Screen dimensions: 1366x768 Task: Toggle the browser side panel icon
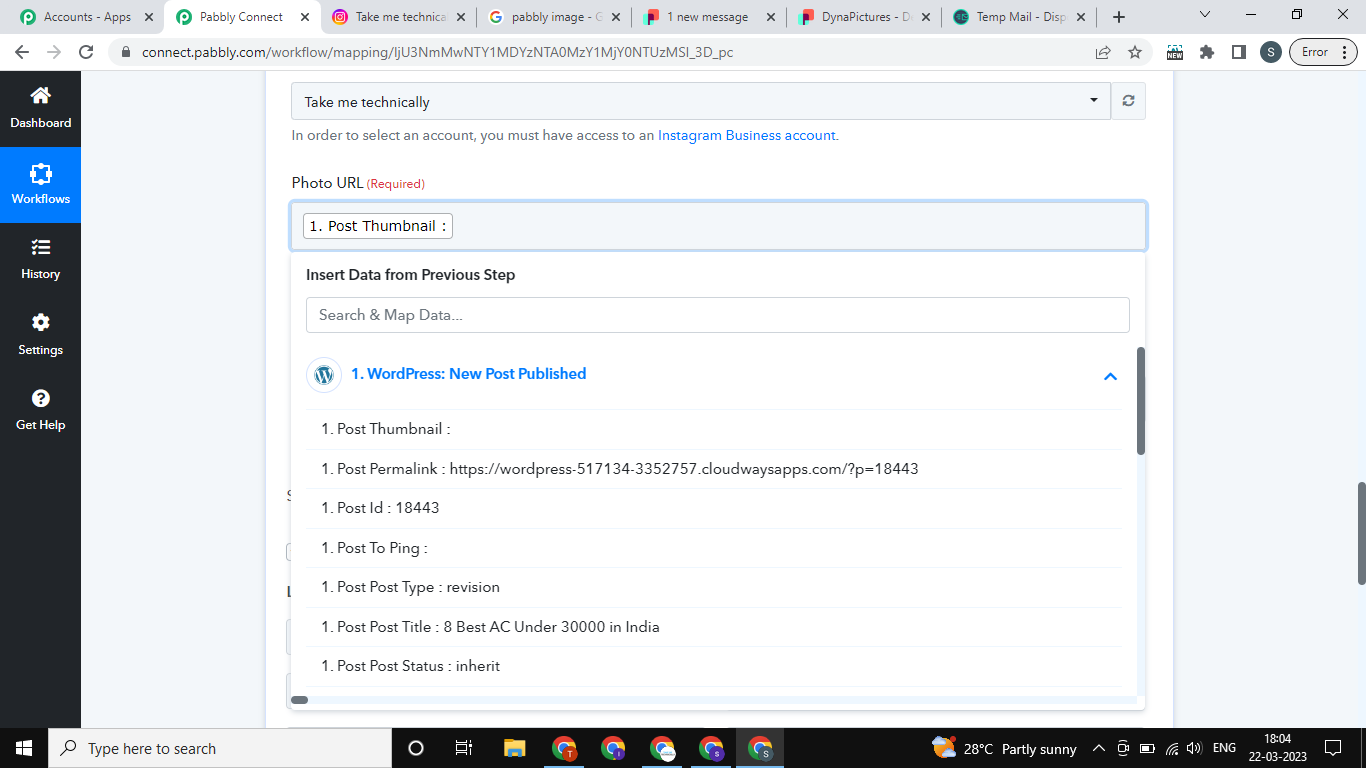[1239, 52]
